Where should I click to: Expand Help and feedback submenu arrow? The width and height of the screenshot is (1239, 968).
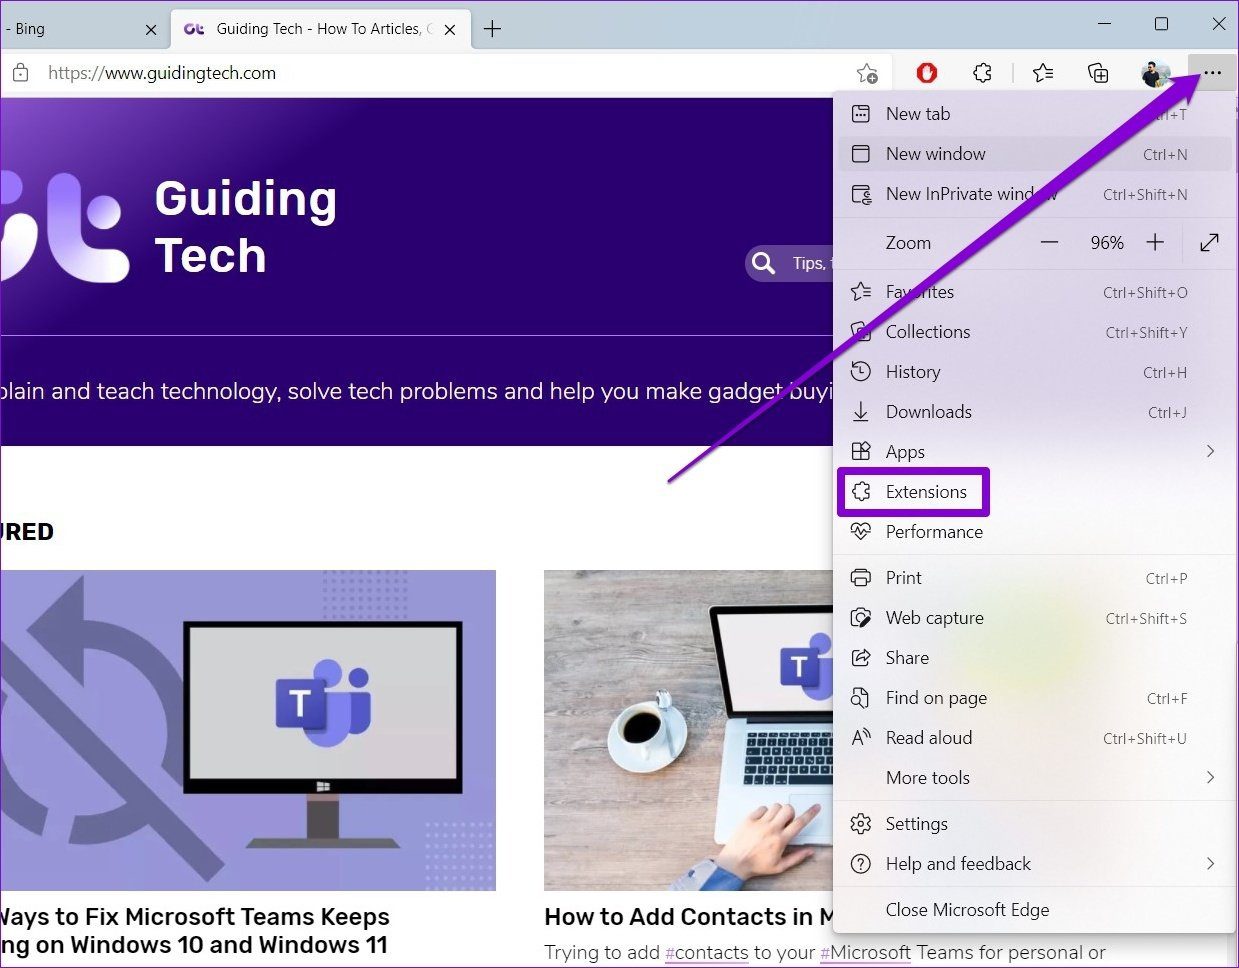(1210, 864)
